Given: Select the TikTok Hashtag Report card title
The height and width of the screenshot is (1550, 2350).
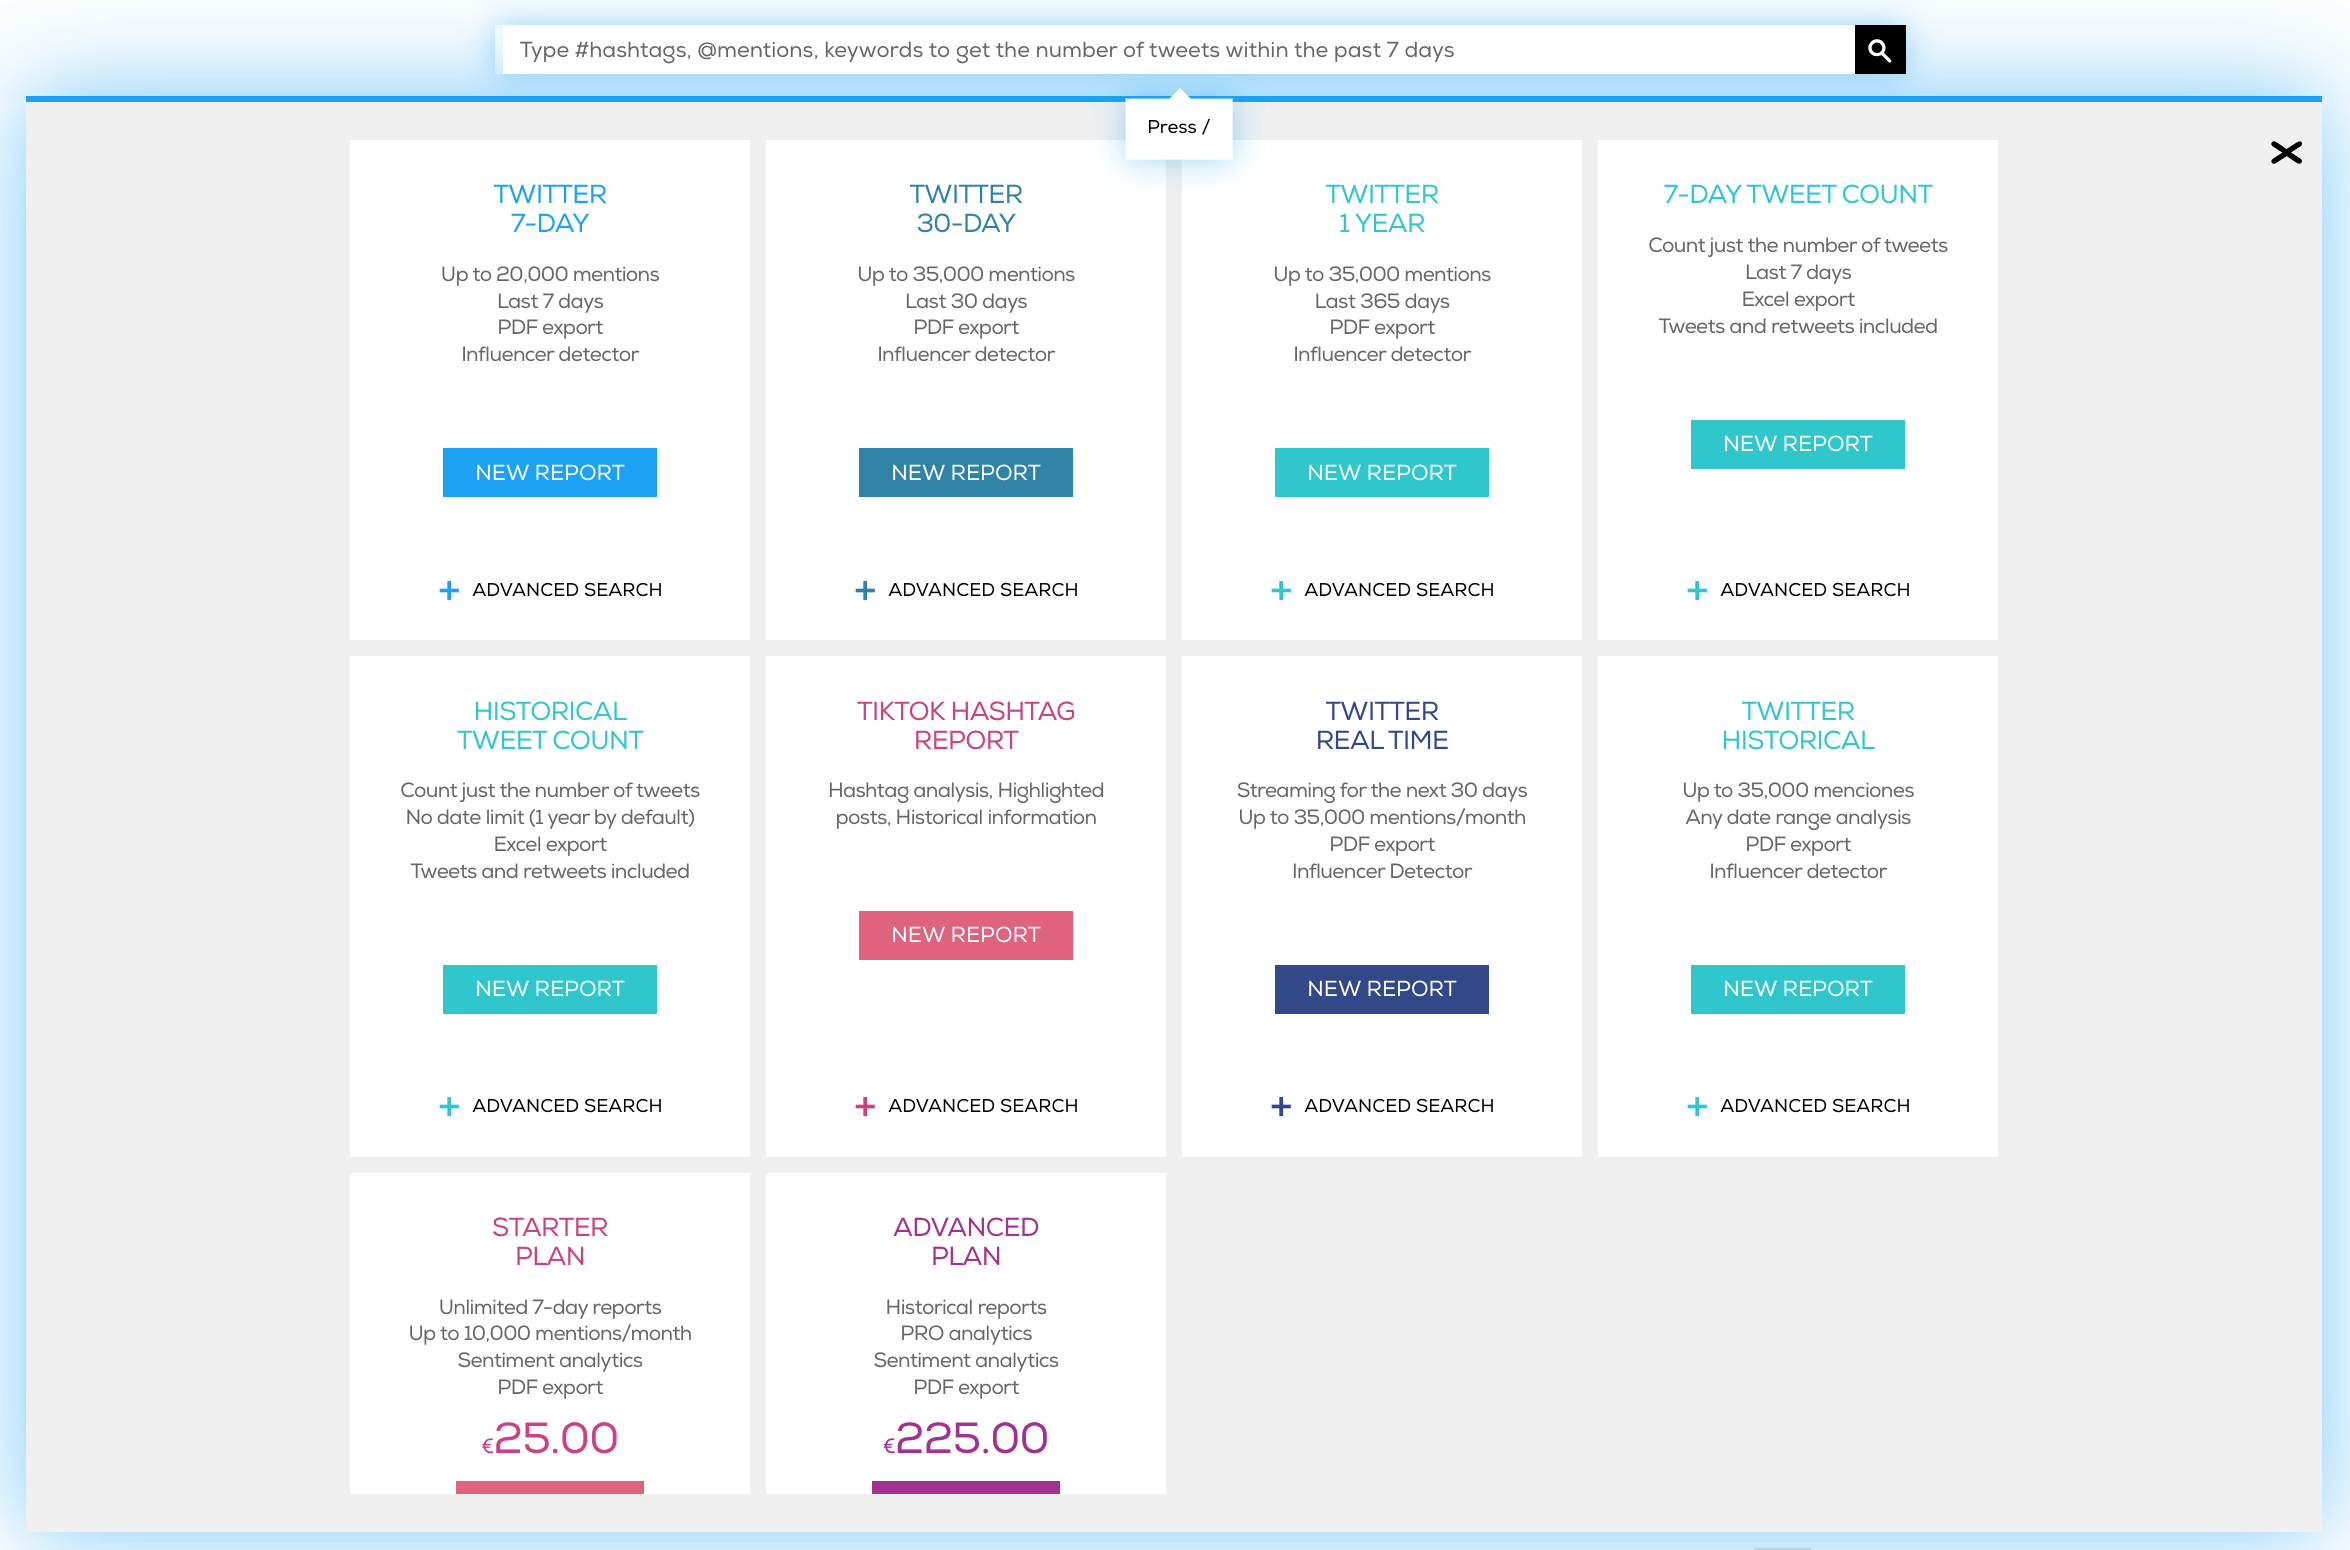Looking at the screenshot, I should (x=966, y=726).
